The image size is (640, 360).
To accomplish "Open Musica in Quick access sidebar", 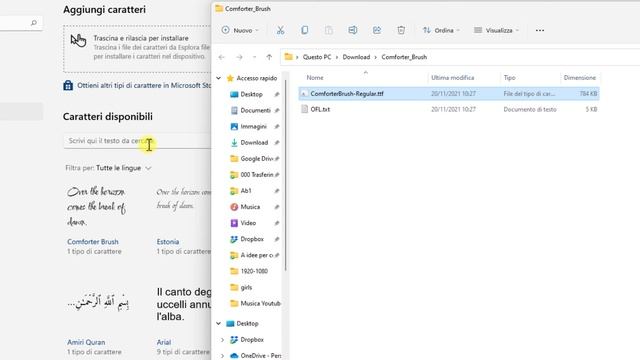I will pyautogui.click(x=250, y=207).
